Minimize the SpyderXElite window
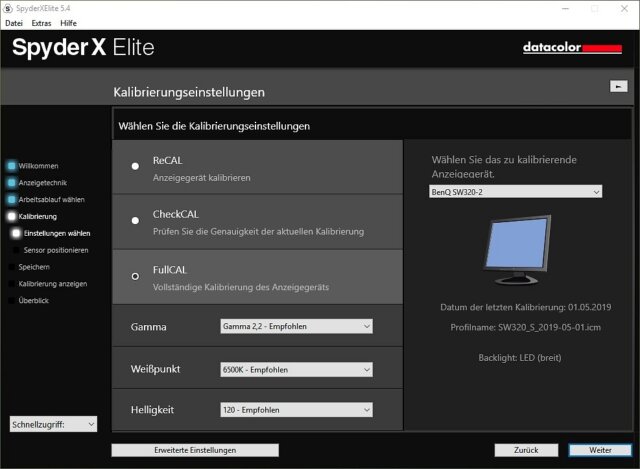640x469 pixels. (x=565, y=8)
